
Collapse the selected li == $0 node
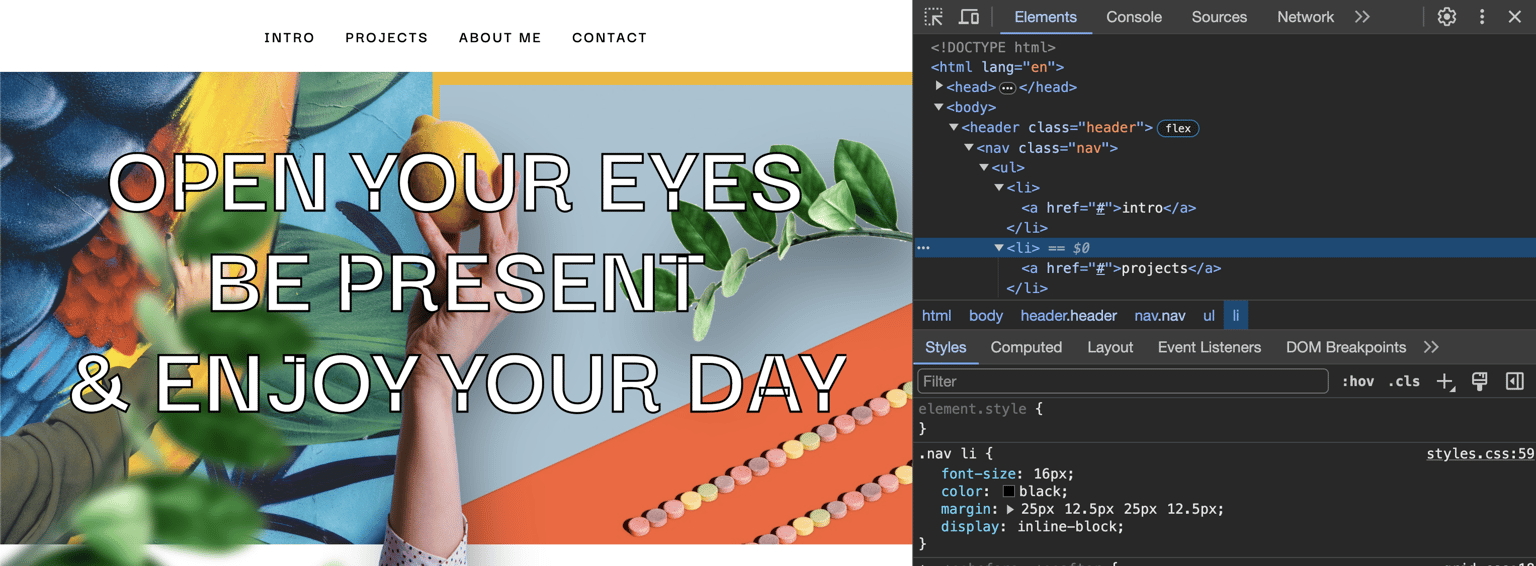pos(999,247)
